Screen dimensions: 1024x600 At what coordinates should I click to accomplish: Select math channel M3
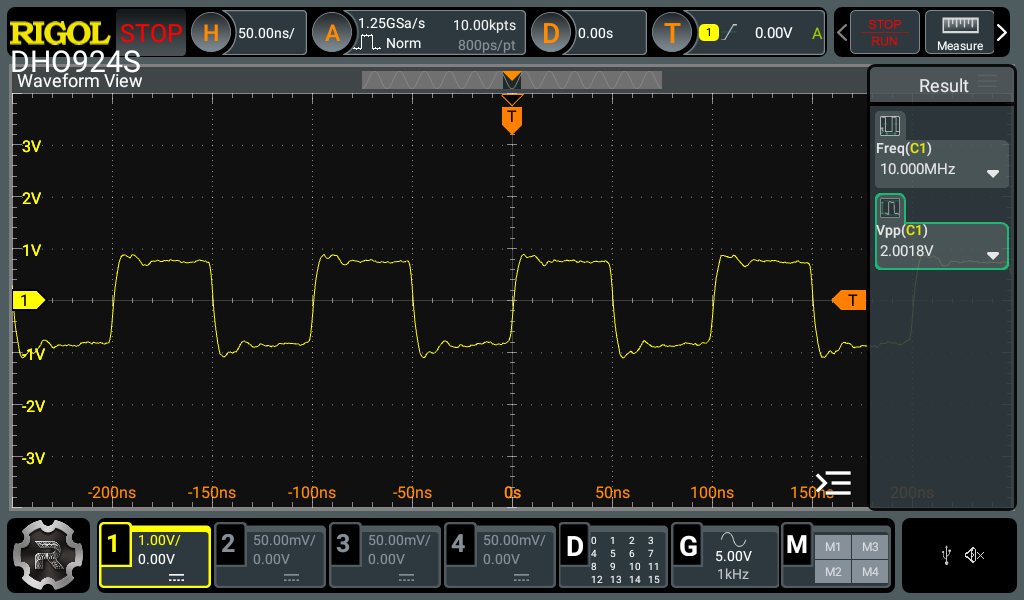(870, 547)
